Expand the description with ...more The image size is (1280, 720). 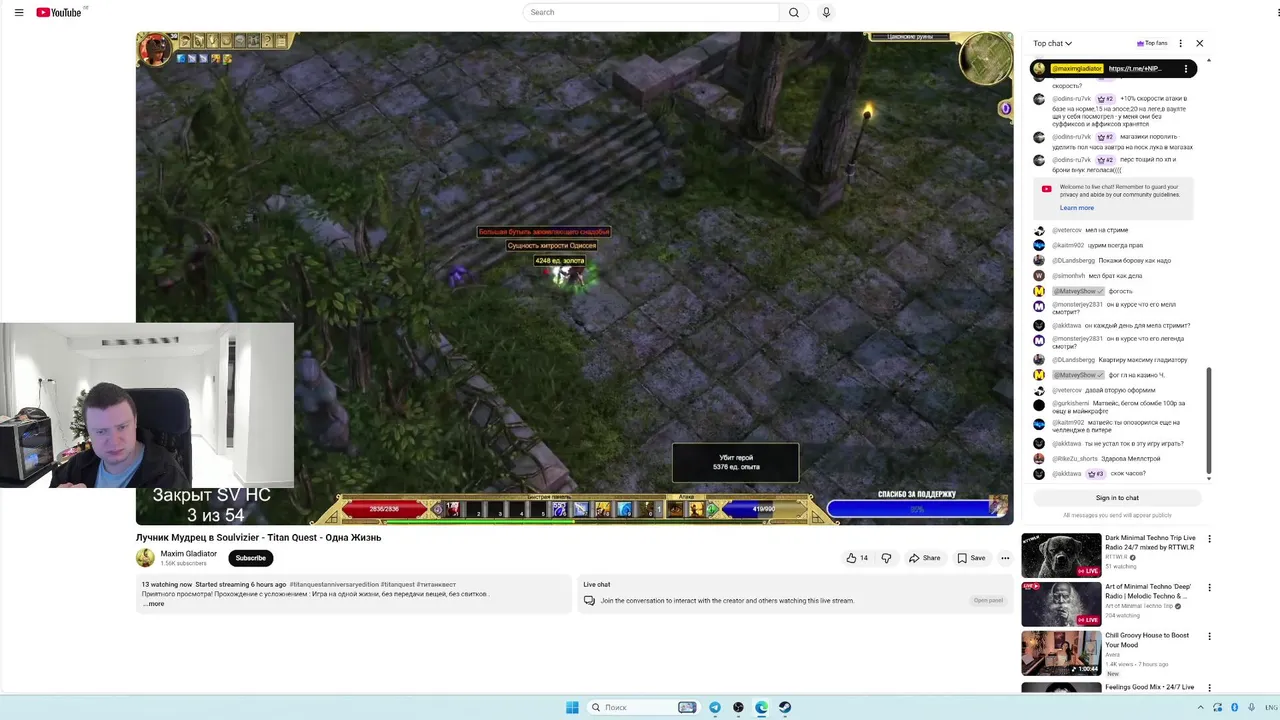[153, 604]
